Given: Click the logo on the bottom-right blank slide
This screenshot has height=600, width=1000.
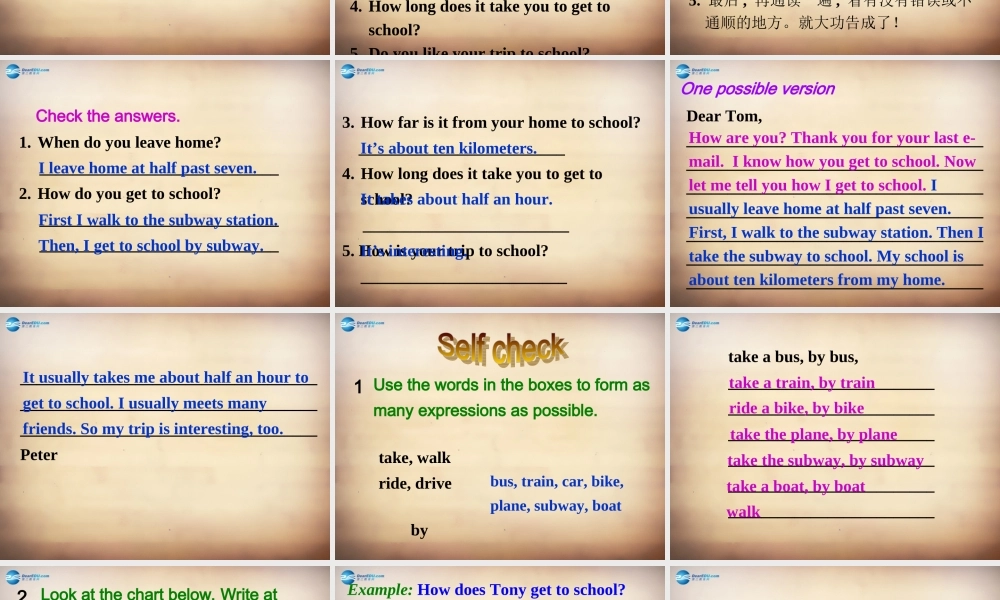Looking at the screenshot, I should click(697, 577).
